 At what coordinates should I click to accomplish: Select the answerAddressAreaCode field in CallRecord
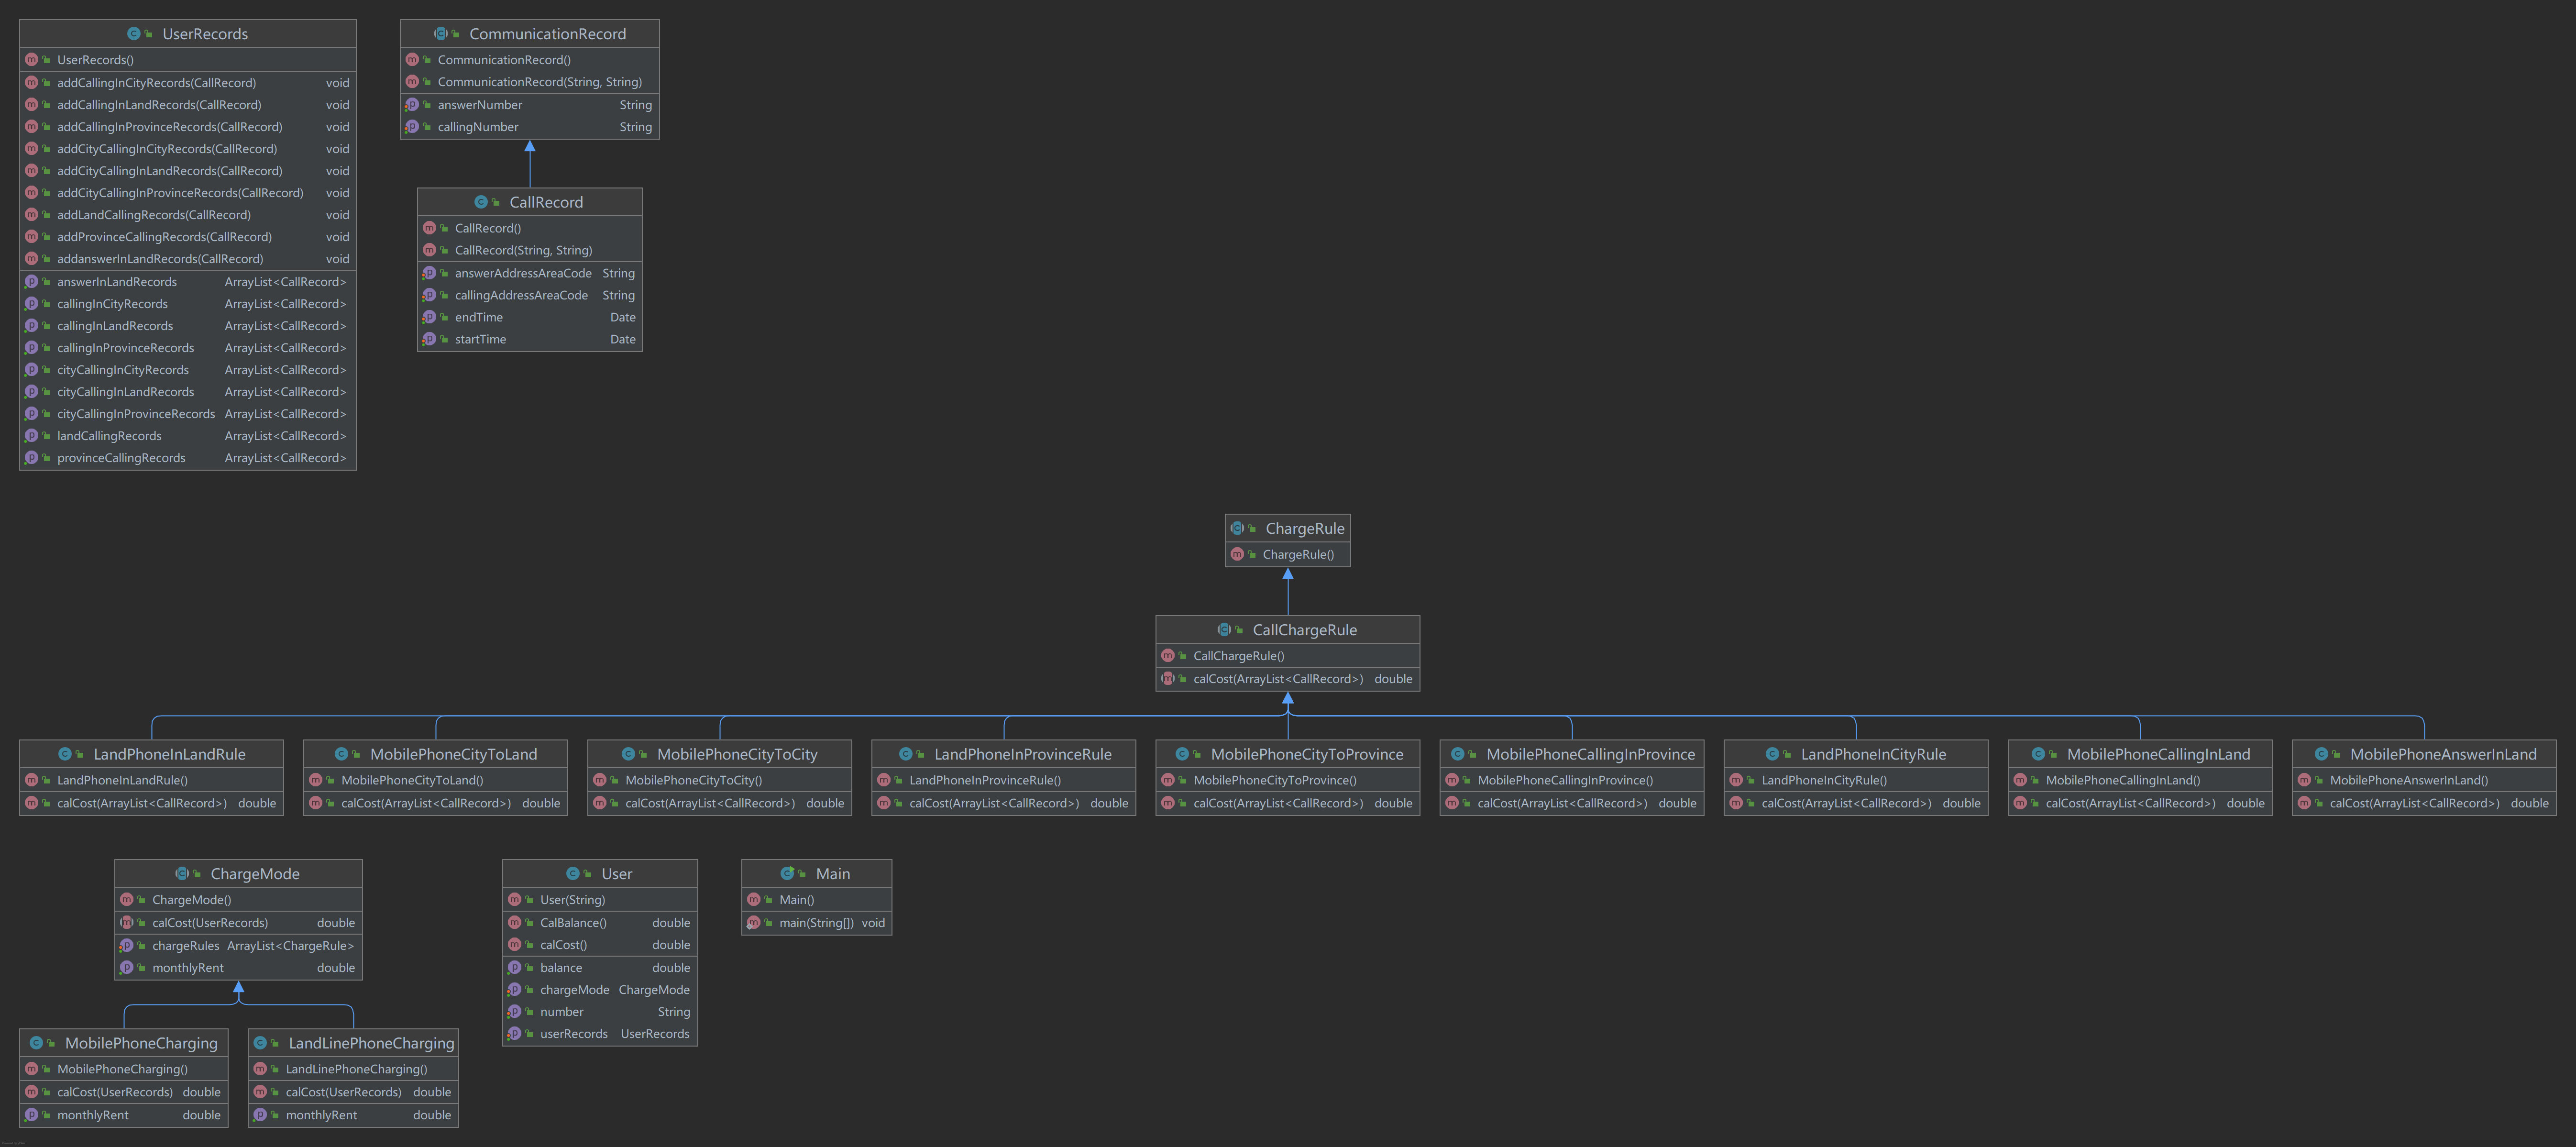(x=523, y=273)
